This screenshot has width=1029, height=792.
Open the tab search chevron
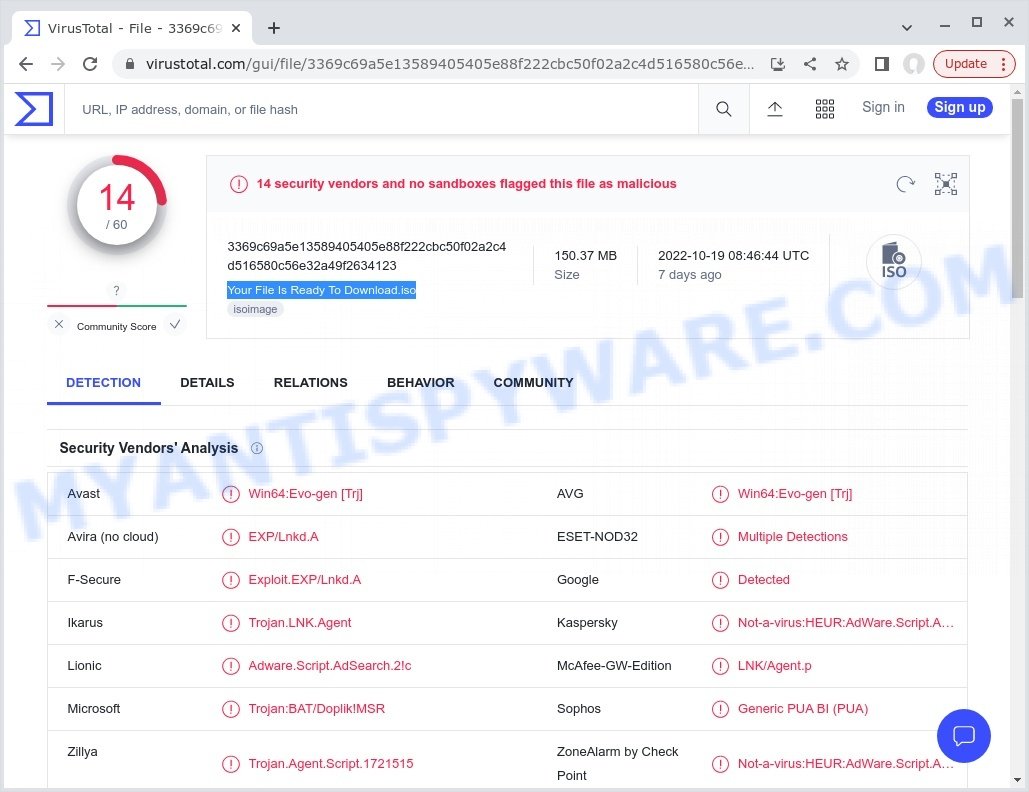click(x=906, y=28)
